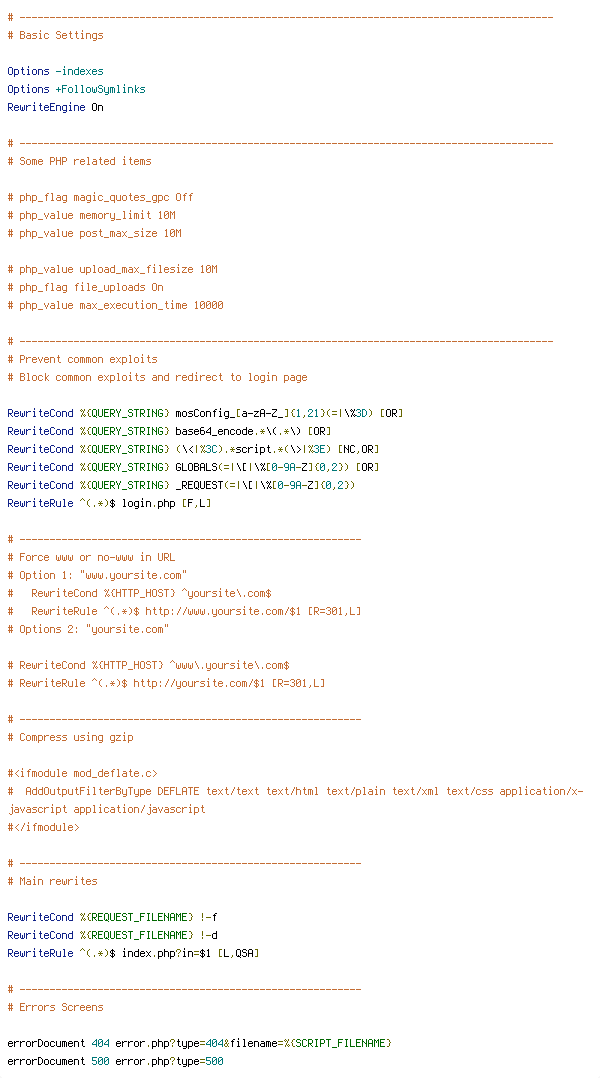Click the 'php_value max_execution_time 10000' line
This screenshot has height=1078, width=600.
115,305
